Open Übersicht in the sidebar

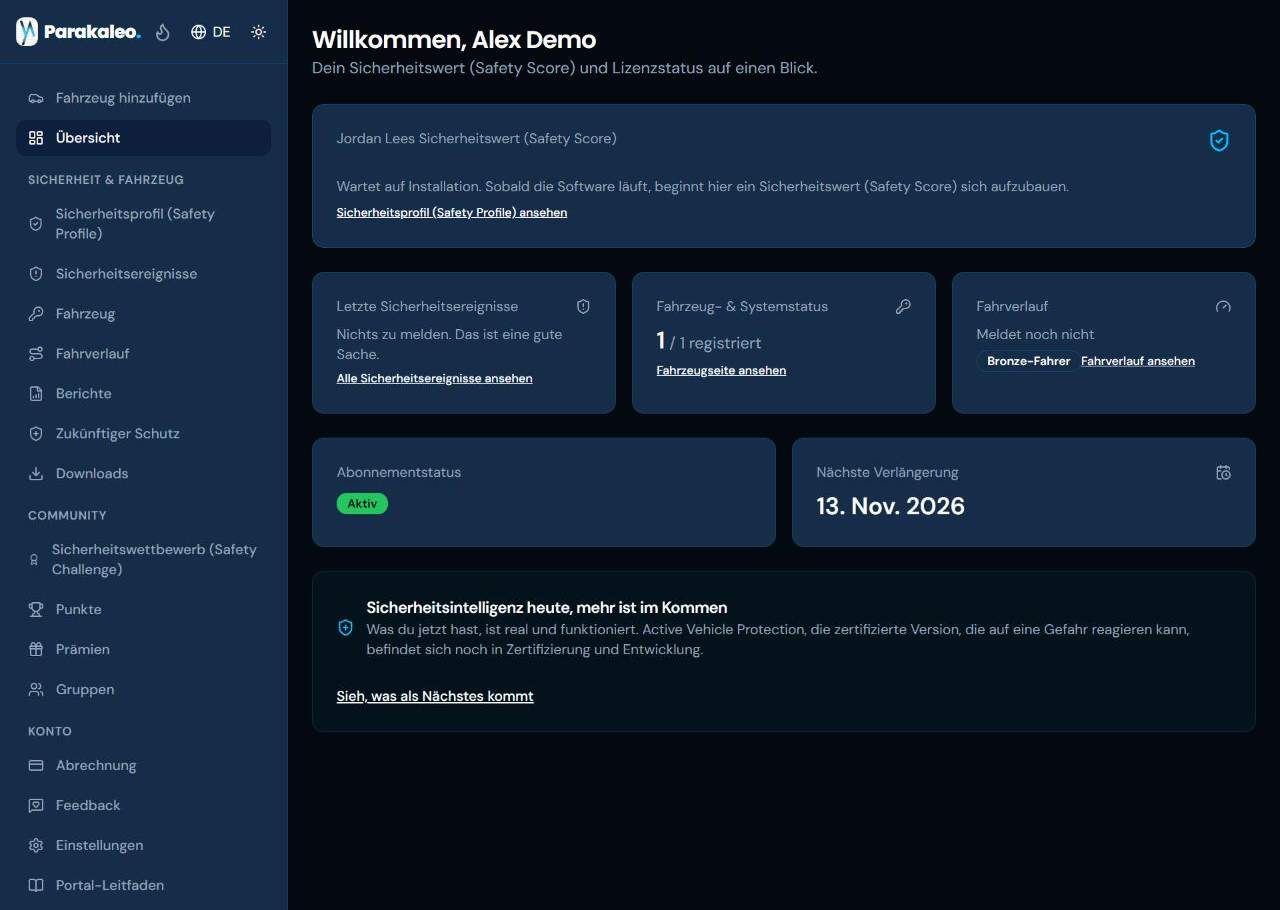(x=143, y=138)
